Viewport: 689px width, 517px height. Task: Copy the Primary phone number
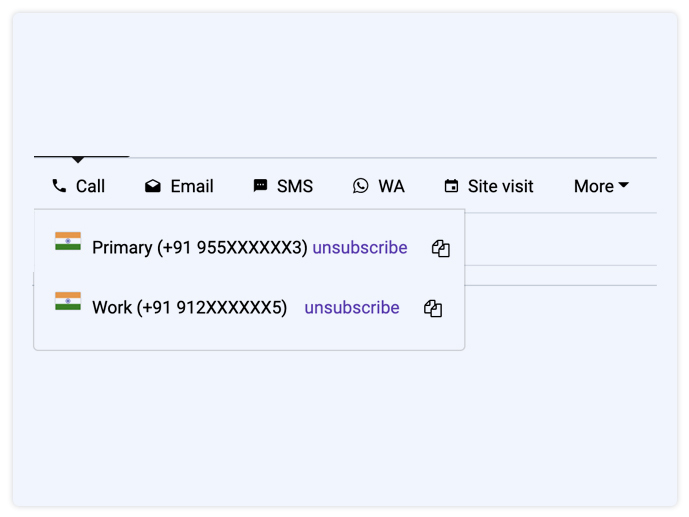(440, 248)
